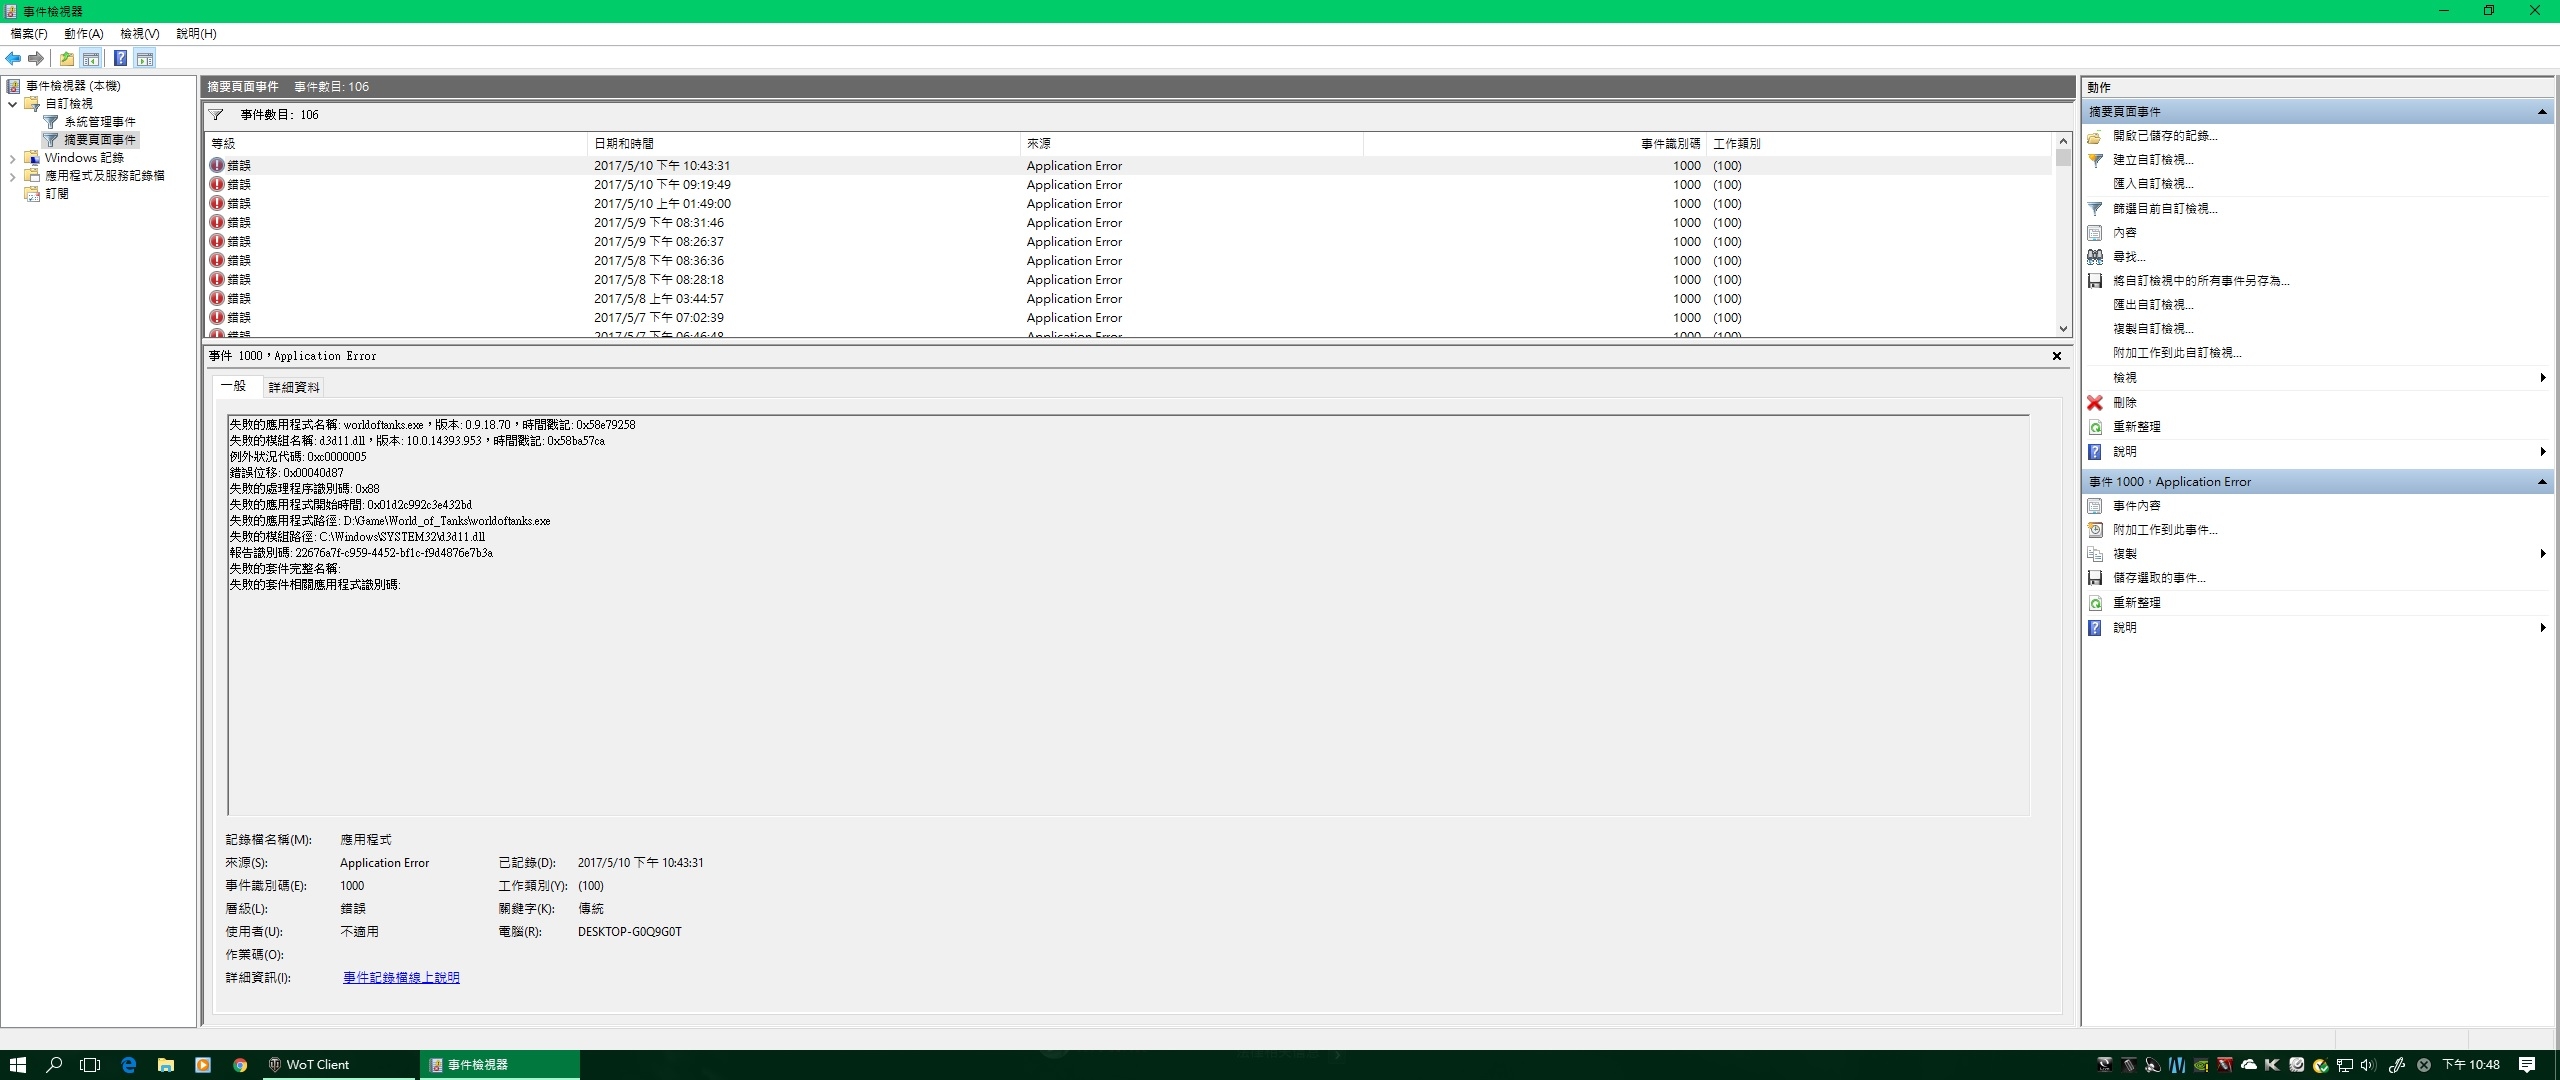Click the 附加工作到此事件 icon
Image resolution: width=2560 pixels, height=1080 pixels.
pyautogui.click(x=2095, y=530)
